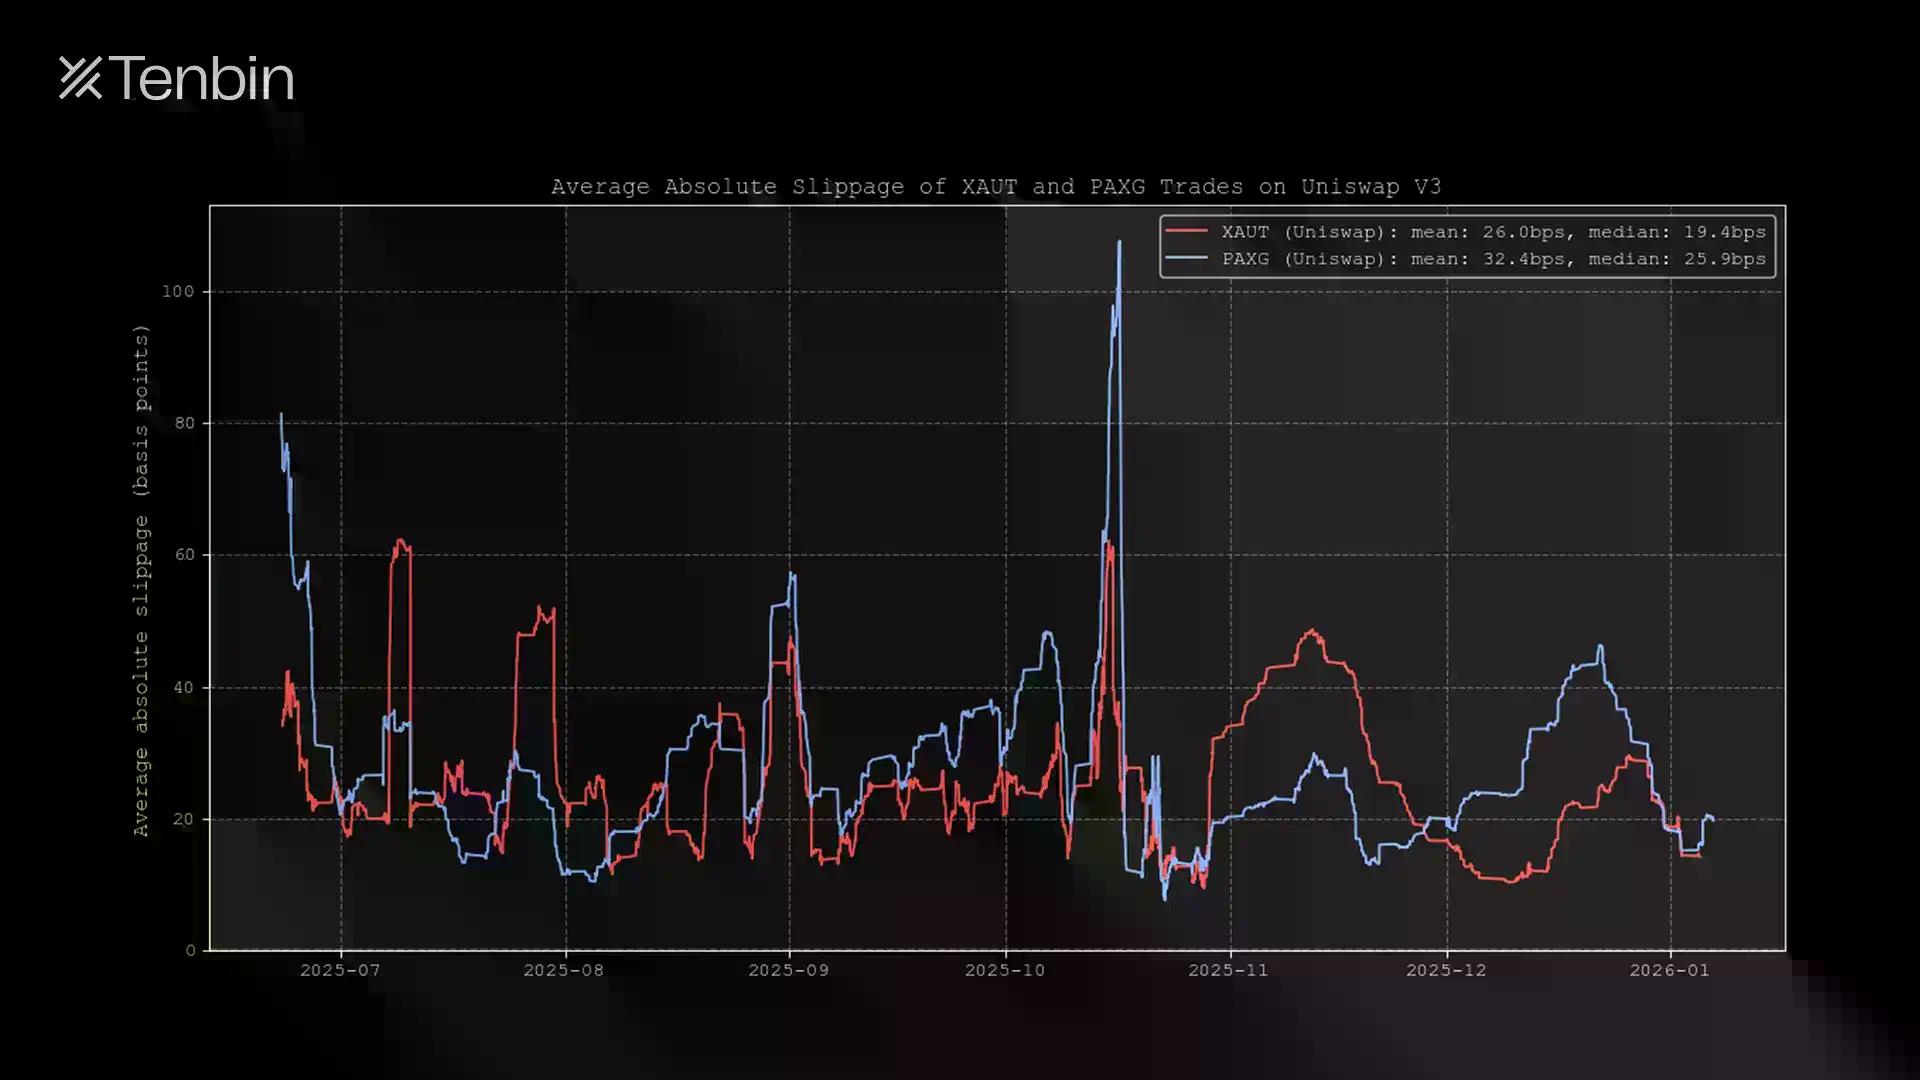Click the 100 y-axis tick label

[178, 291]
